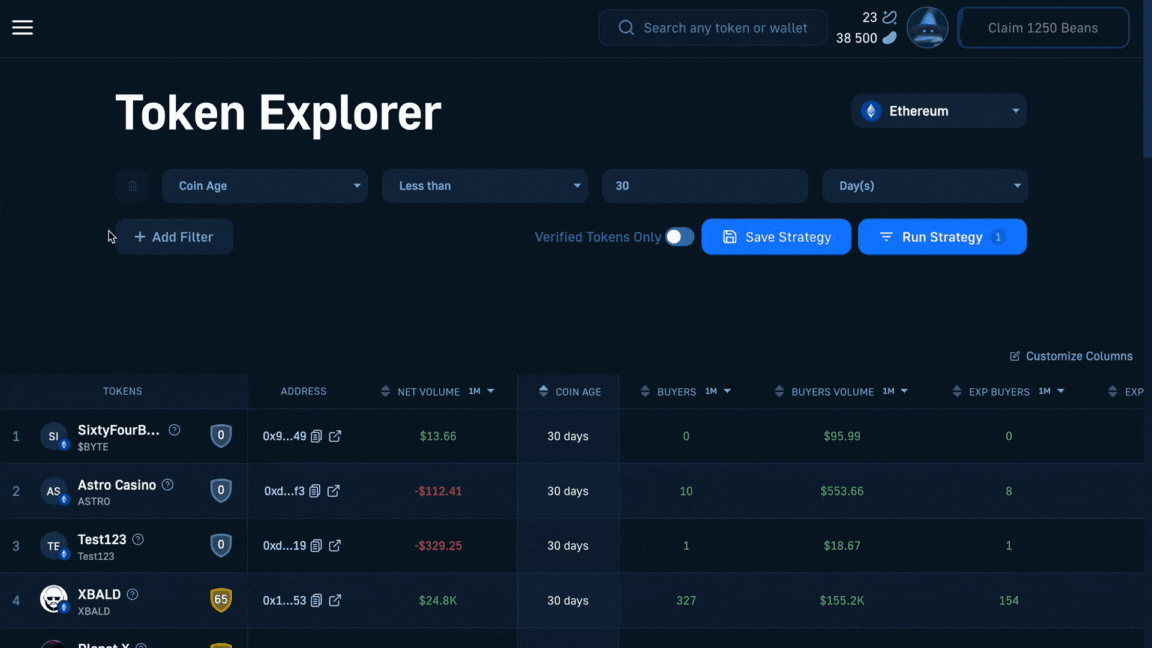Click the TOKENS column header
The image size is (1152, 648).
point(123,392)
